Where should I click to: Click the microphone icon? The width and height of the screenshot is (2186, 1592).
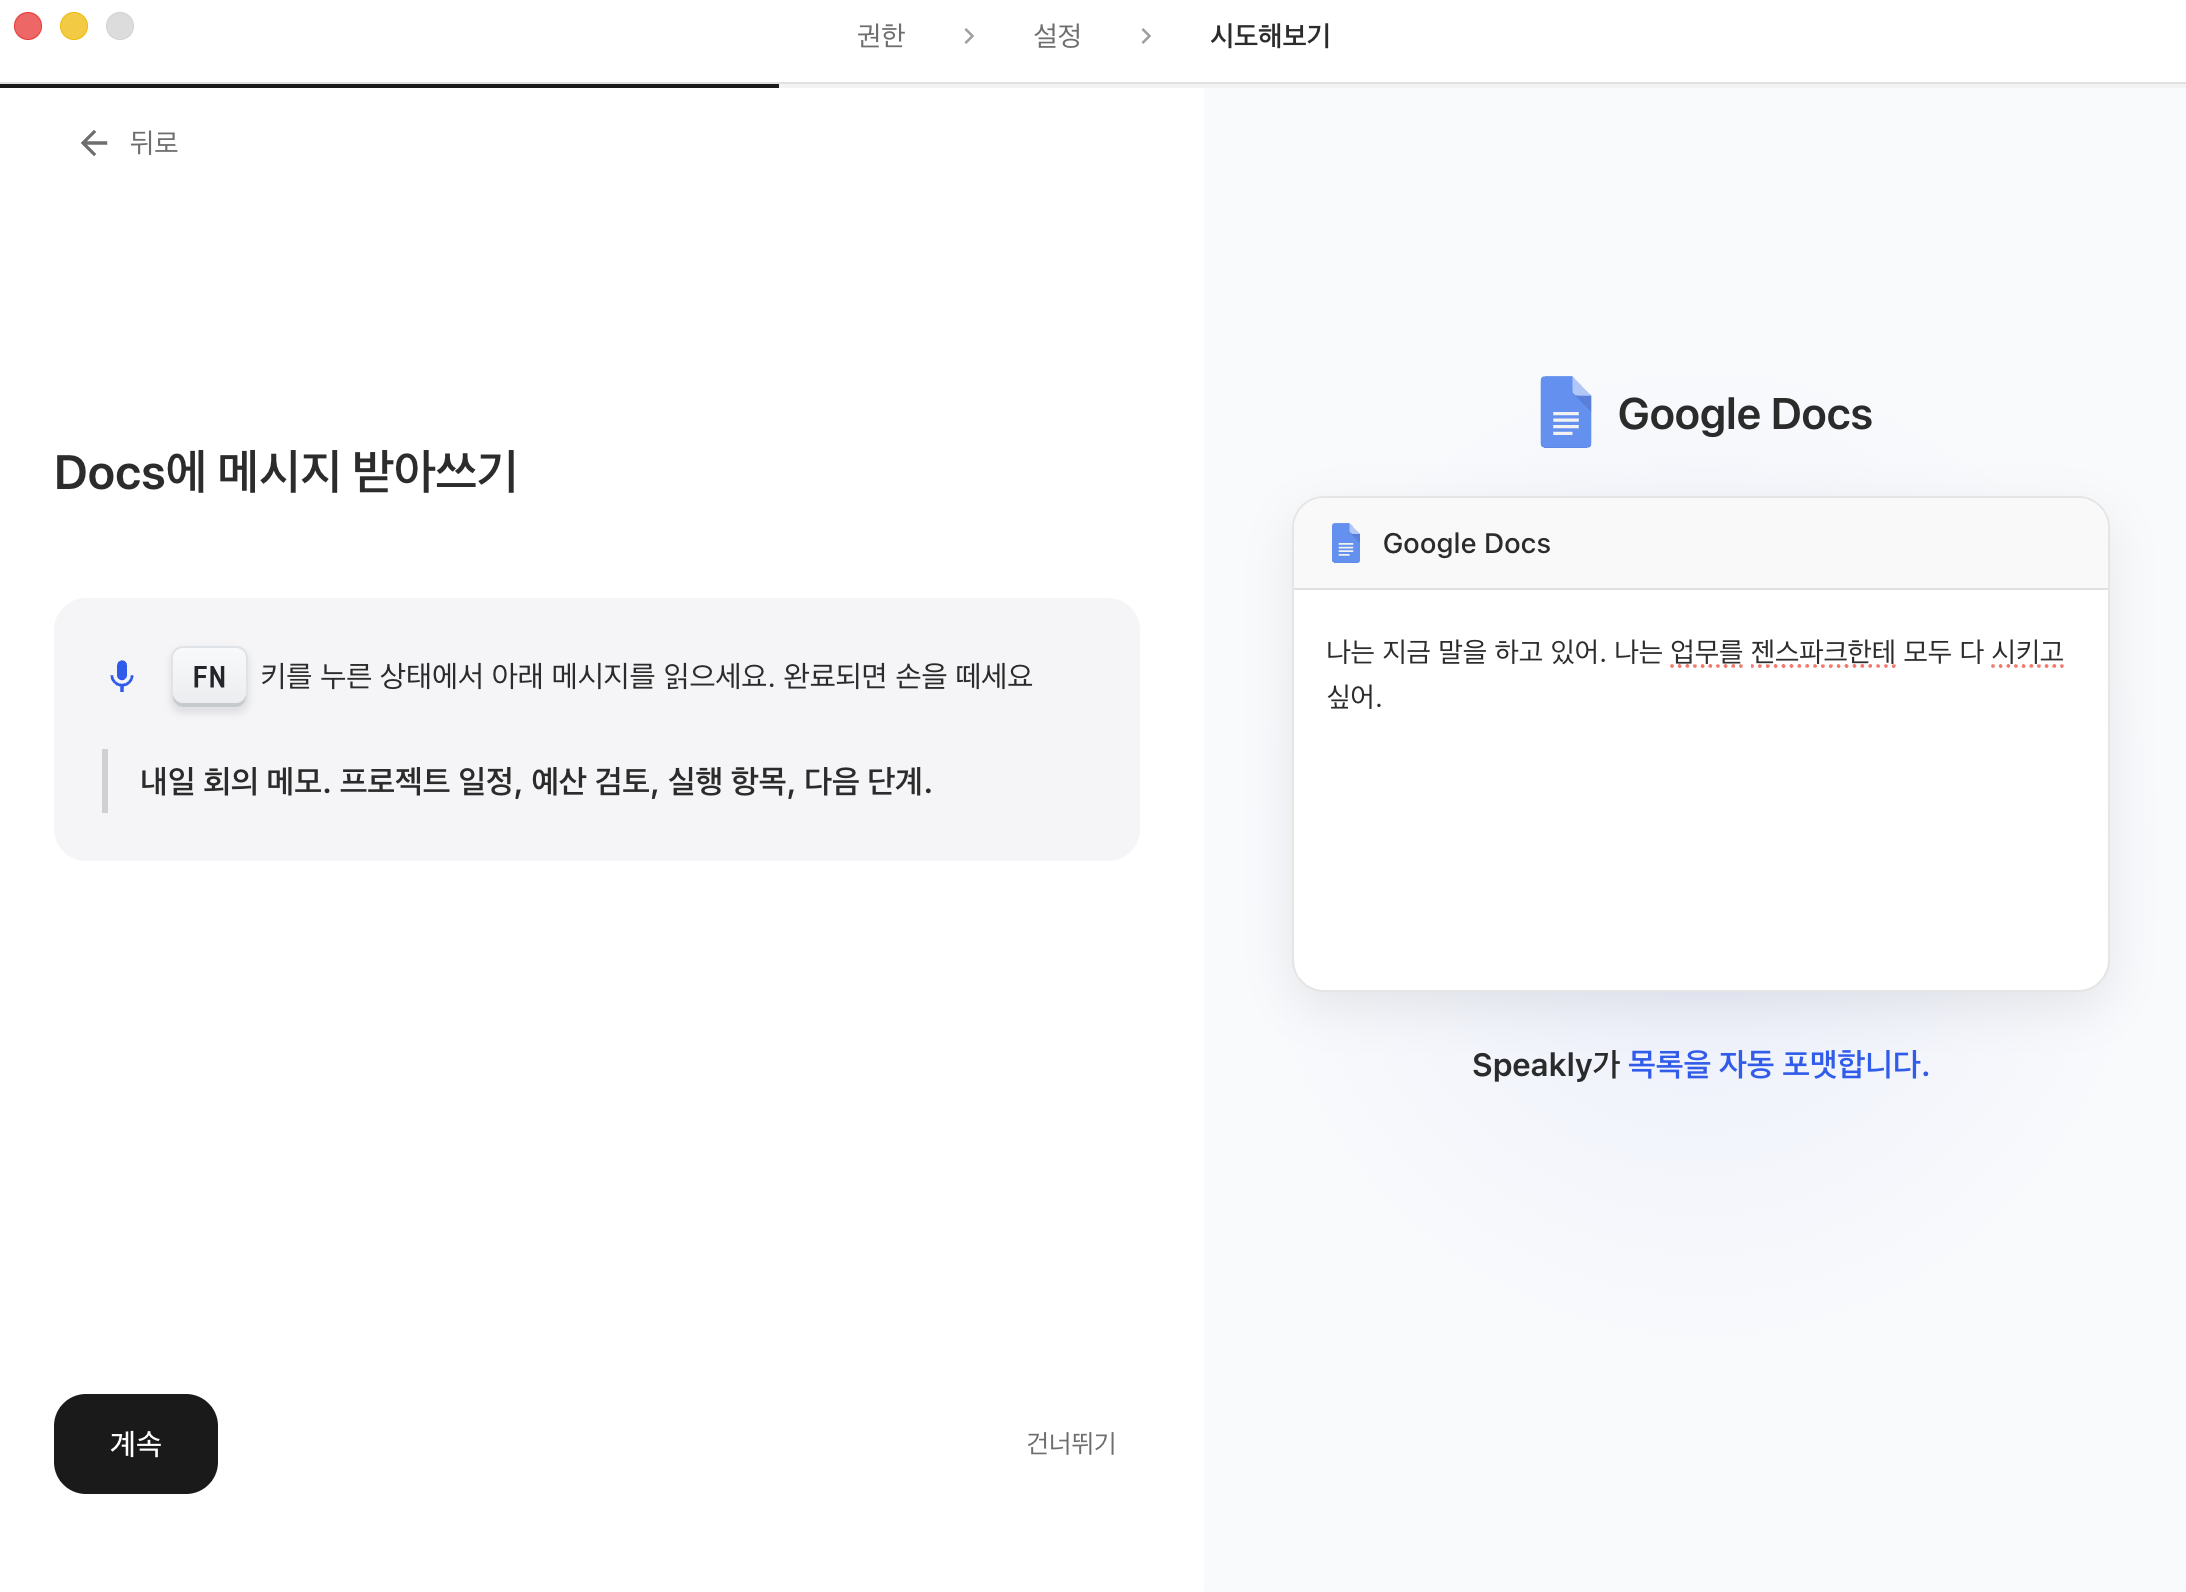(122, 676)
